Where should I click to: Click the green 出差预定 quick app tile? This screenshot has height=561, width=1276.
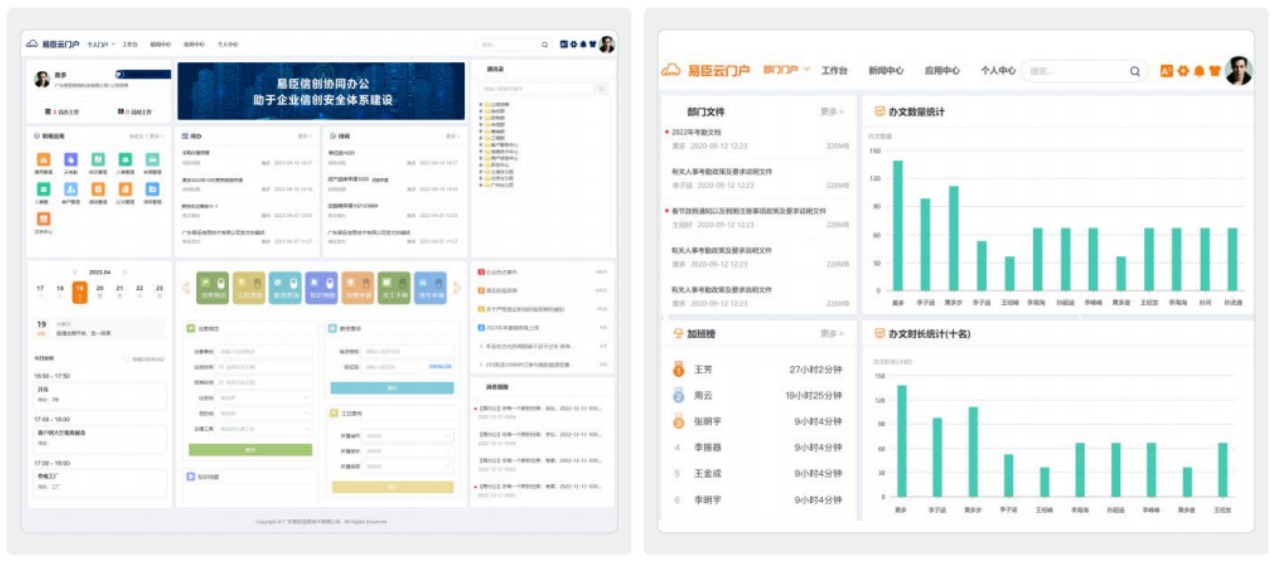pos(213,288)
